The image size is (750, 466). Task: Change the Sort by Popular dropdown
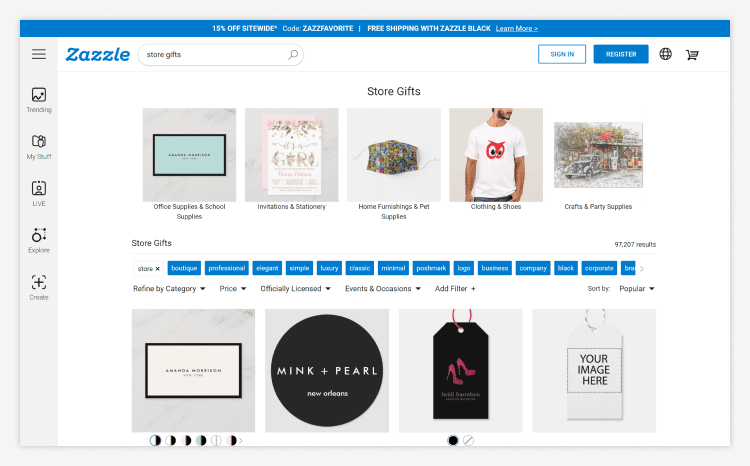[637, 288]
